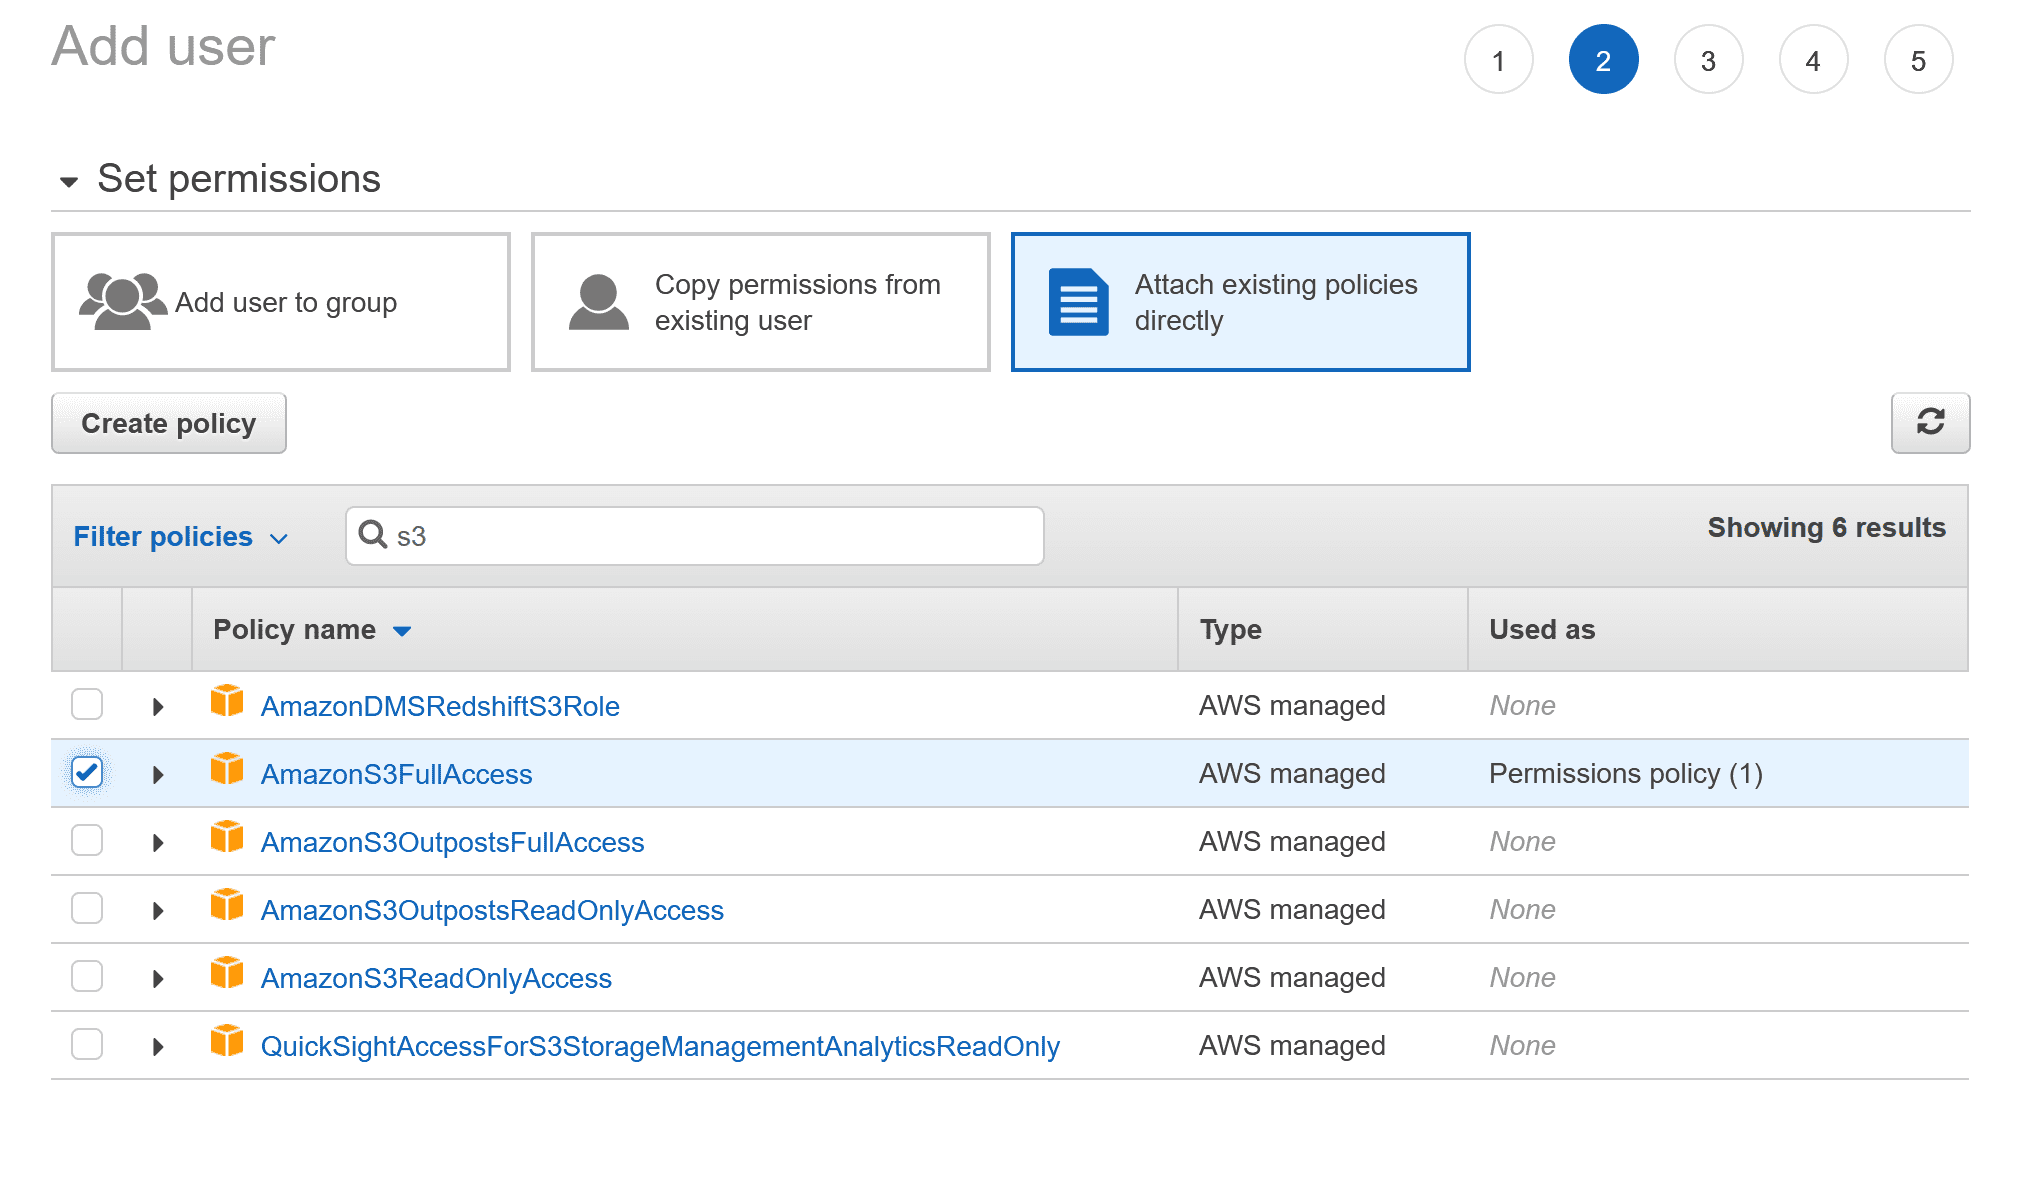This screenshot has height=1200, width=2025.
Task: Go to wizard step 1
Action: pyautogui.click(x=1498, y=60)
